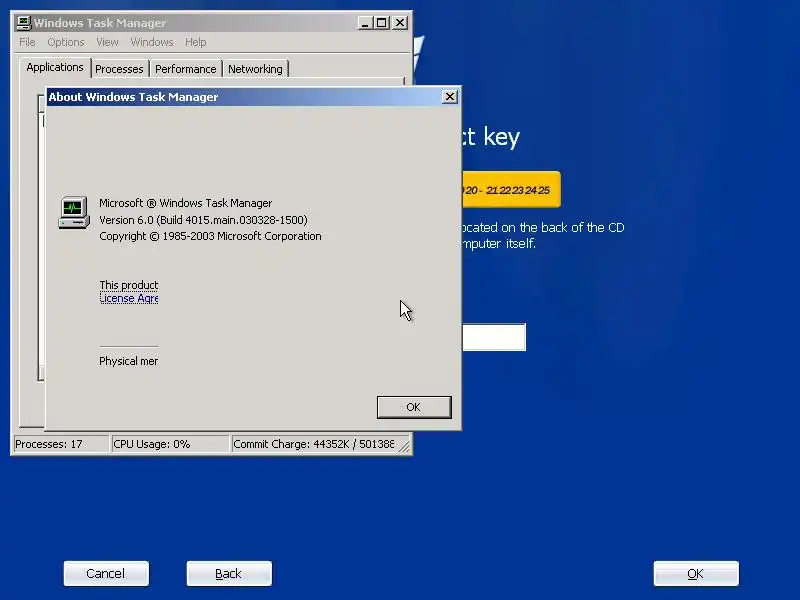This screenshot has height=600, width=800.
Task: Switch to the Networking tab
Action: [255, 69]
